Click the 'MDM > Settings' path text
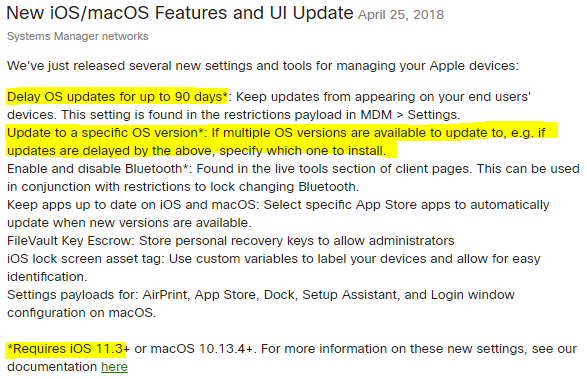The image size is (587, 379). (x=410, y=115)
